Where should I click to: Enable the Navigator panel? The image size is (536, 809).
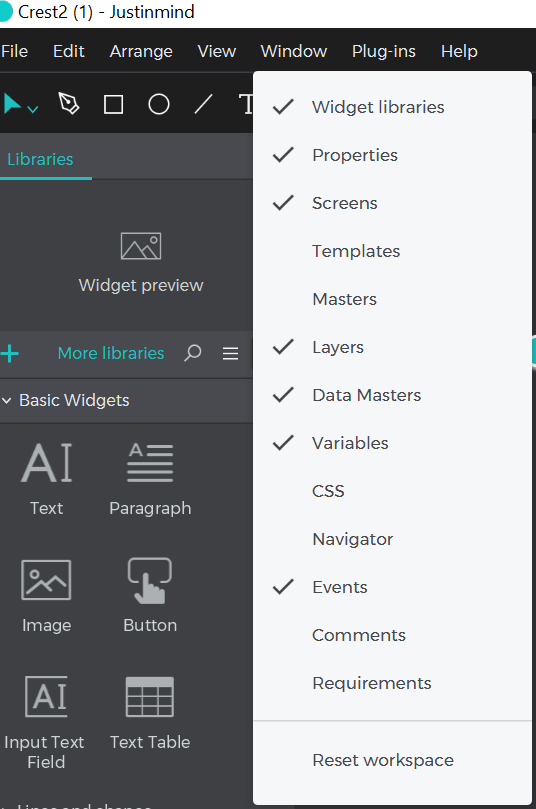pos(392,539)
